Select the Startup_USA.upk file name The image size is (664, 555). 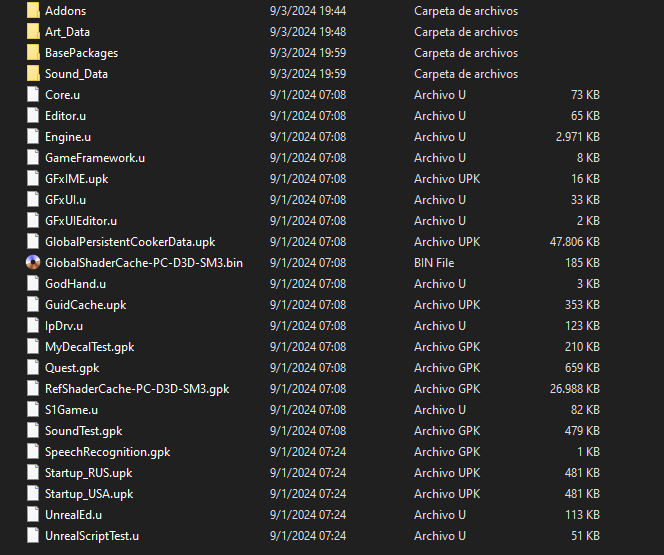pos(89,493)
